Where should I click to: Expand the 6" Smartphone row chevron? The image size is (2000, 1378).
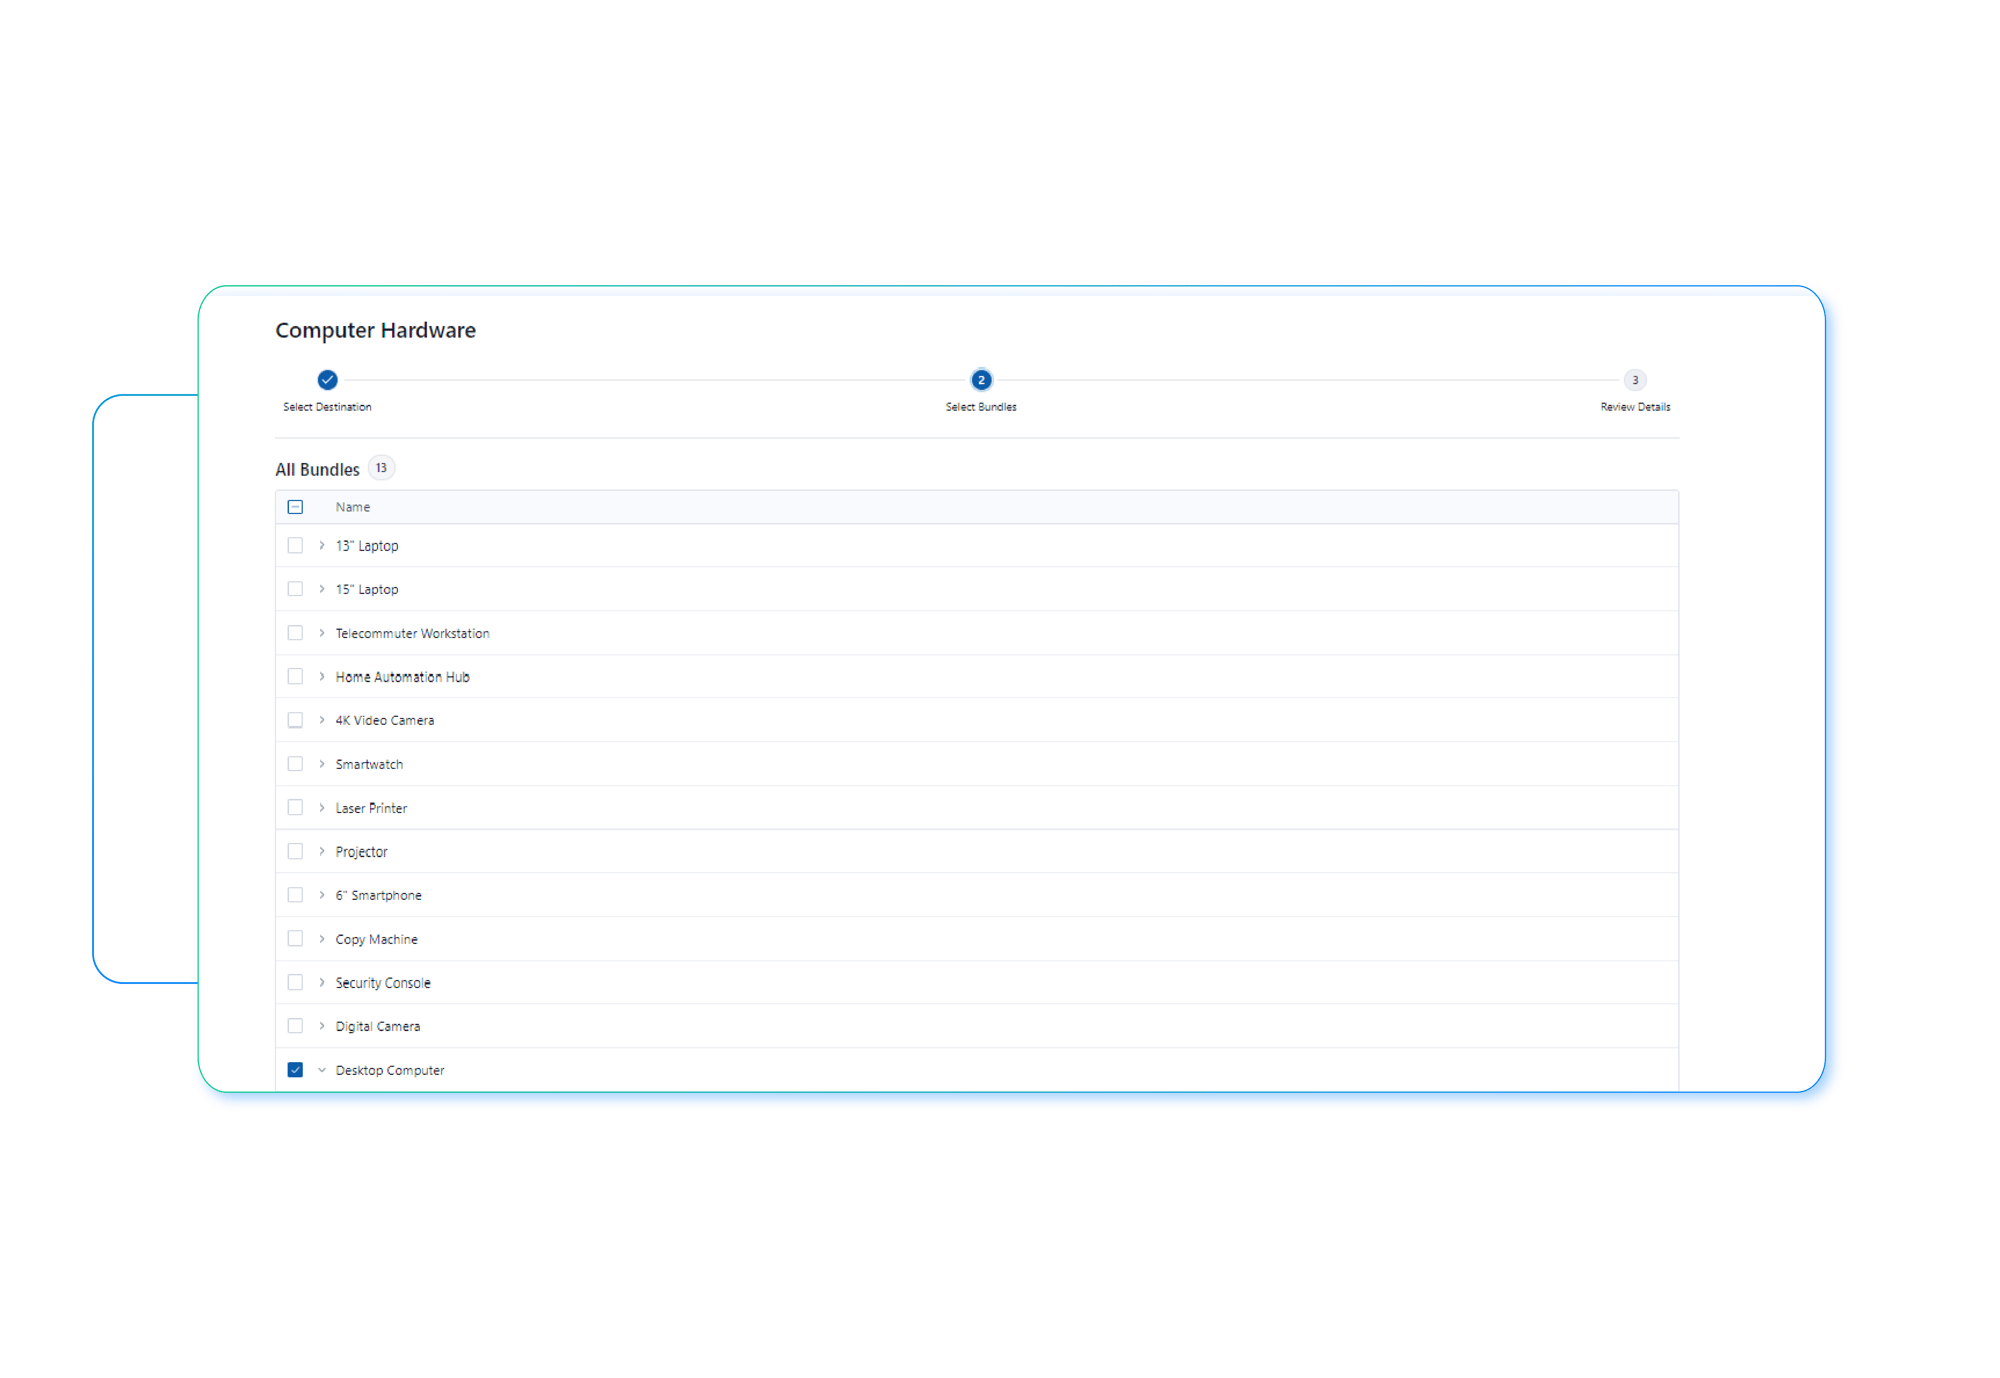click(x=322, y=895)
